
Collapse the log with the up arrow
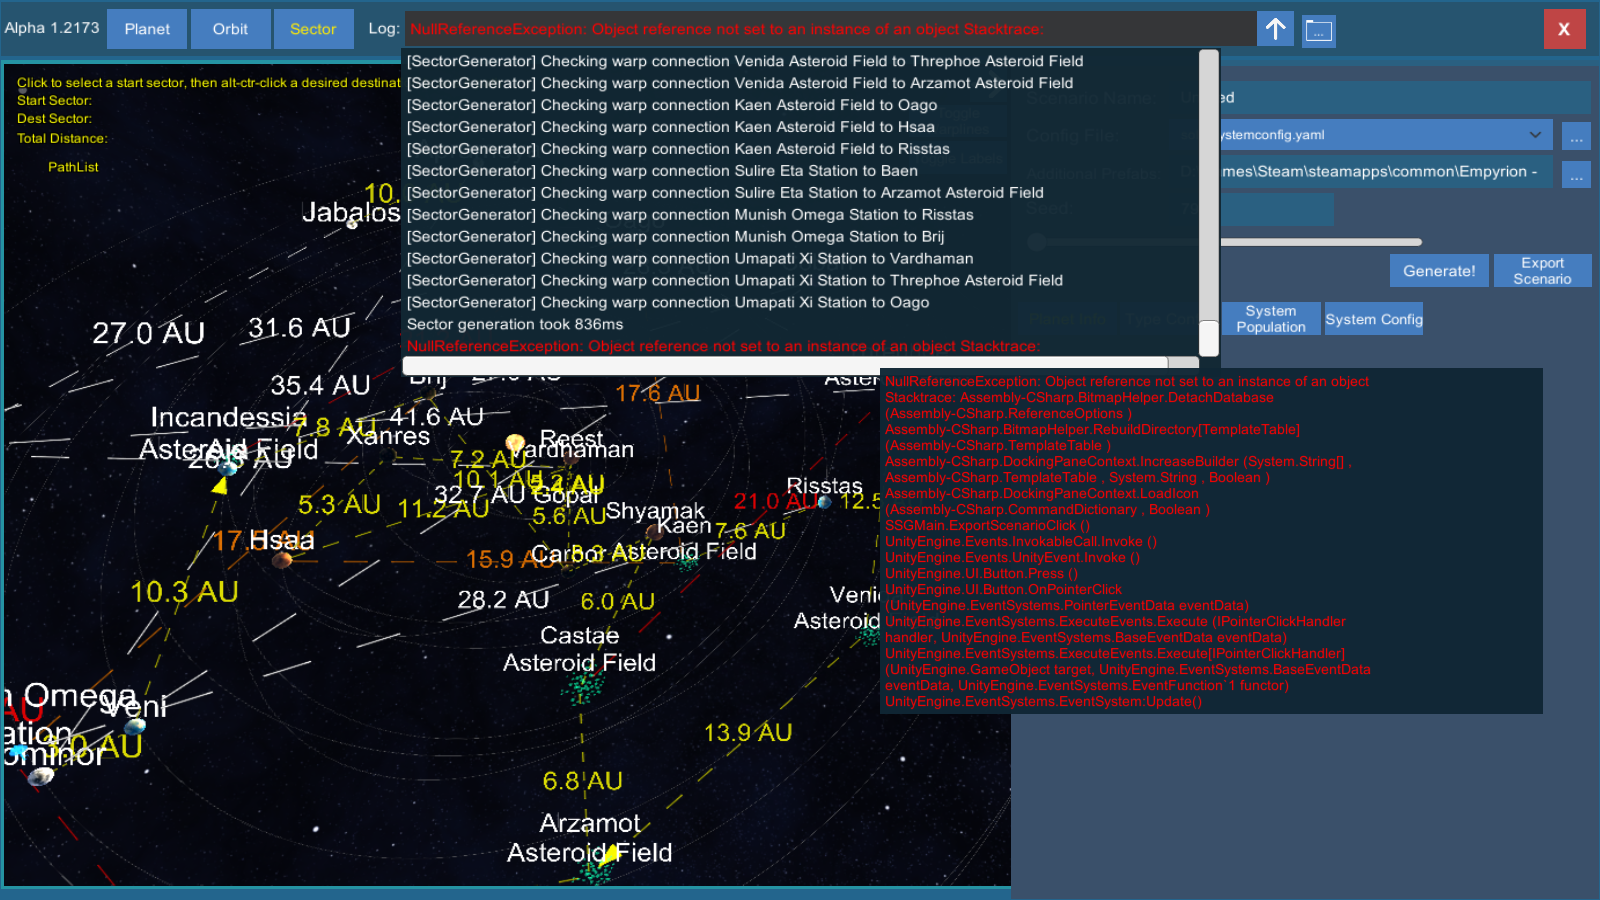1275,29
